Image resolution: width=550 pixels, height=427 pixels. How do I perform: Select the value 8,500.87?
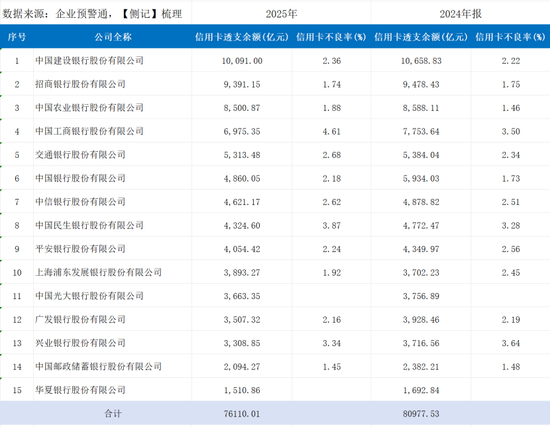(x=242, y=108)
